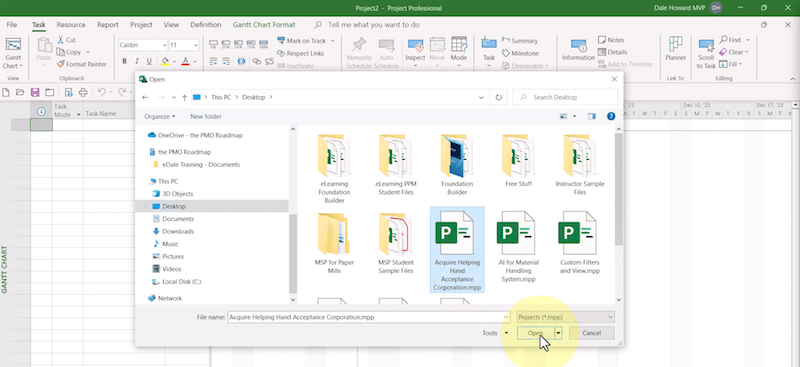The width and height of the screenshot is (800, 367).
Task: Open Mark on Track dropdown arrow
Action: click(333, 41)
